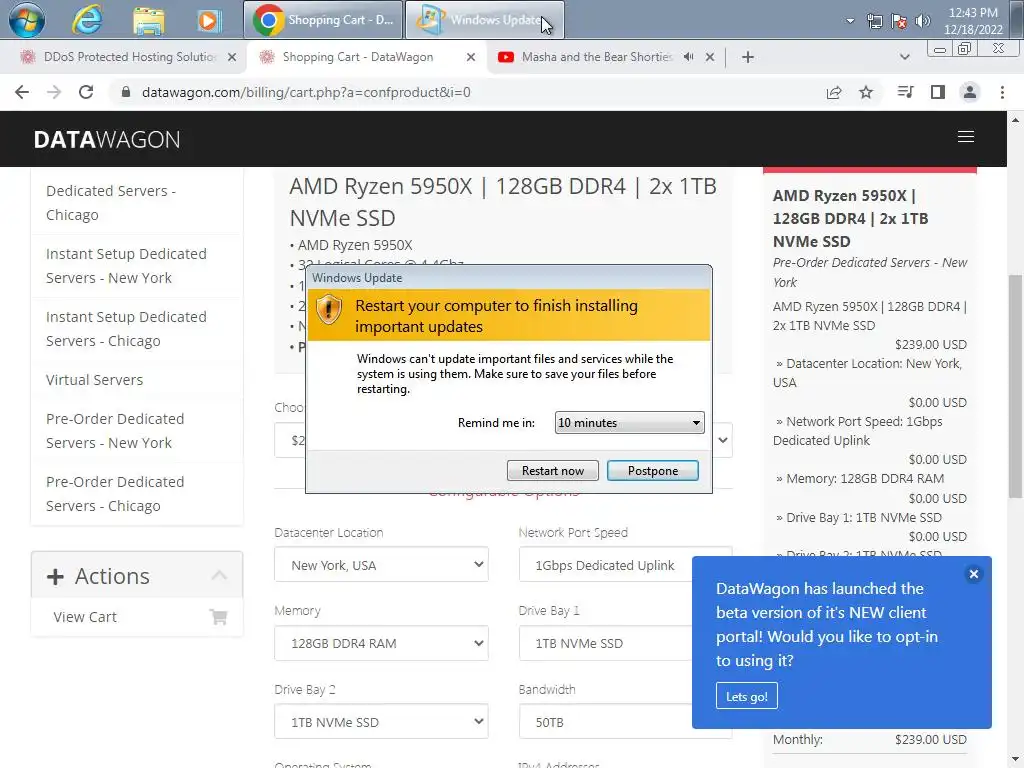Click the page vertical scrollbar thumb

[1015, 387]
